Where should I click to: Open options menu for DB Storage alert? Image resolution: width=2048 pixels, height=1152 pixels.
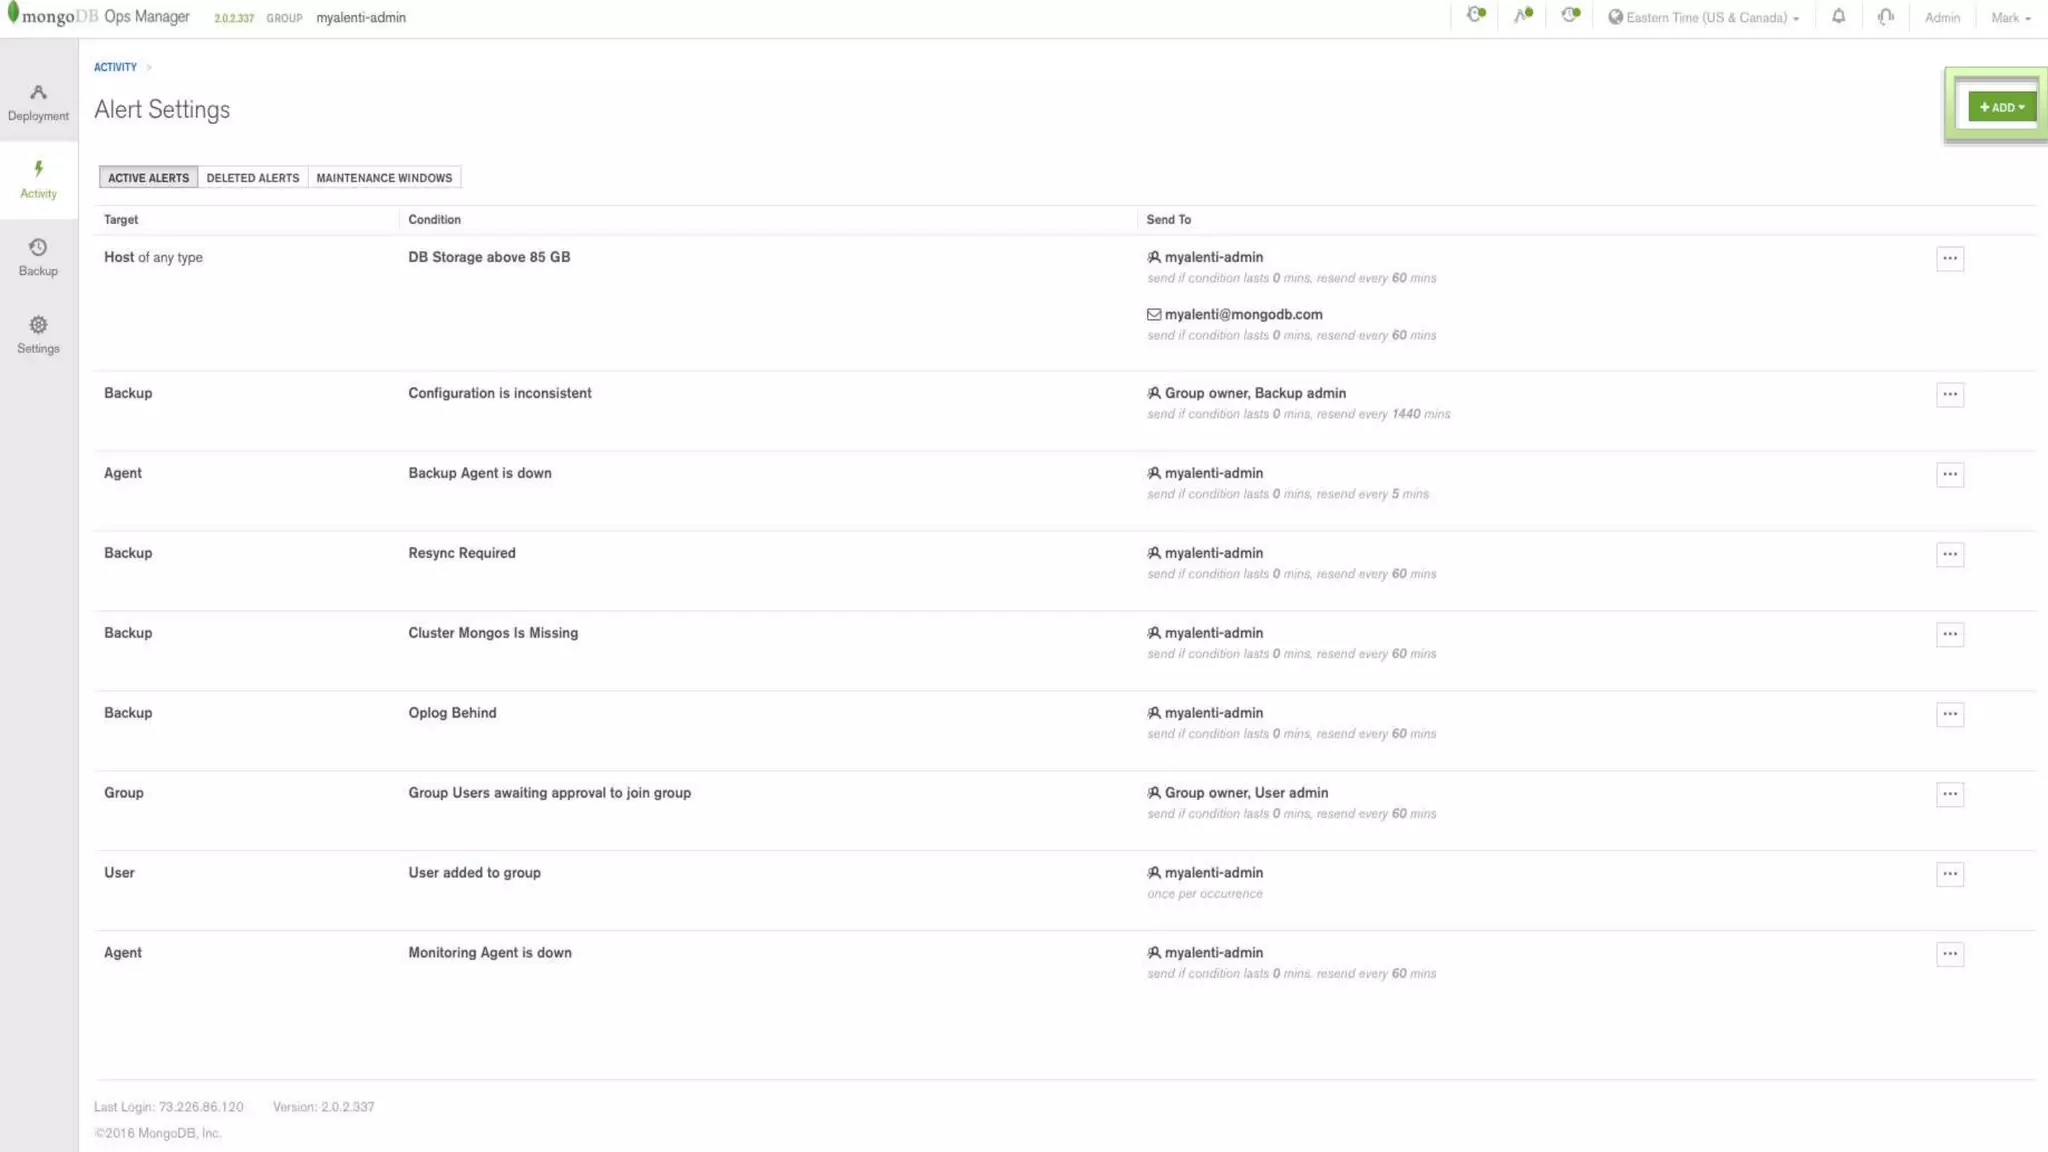[1950, 259]
